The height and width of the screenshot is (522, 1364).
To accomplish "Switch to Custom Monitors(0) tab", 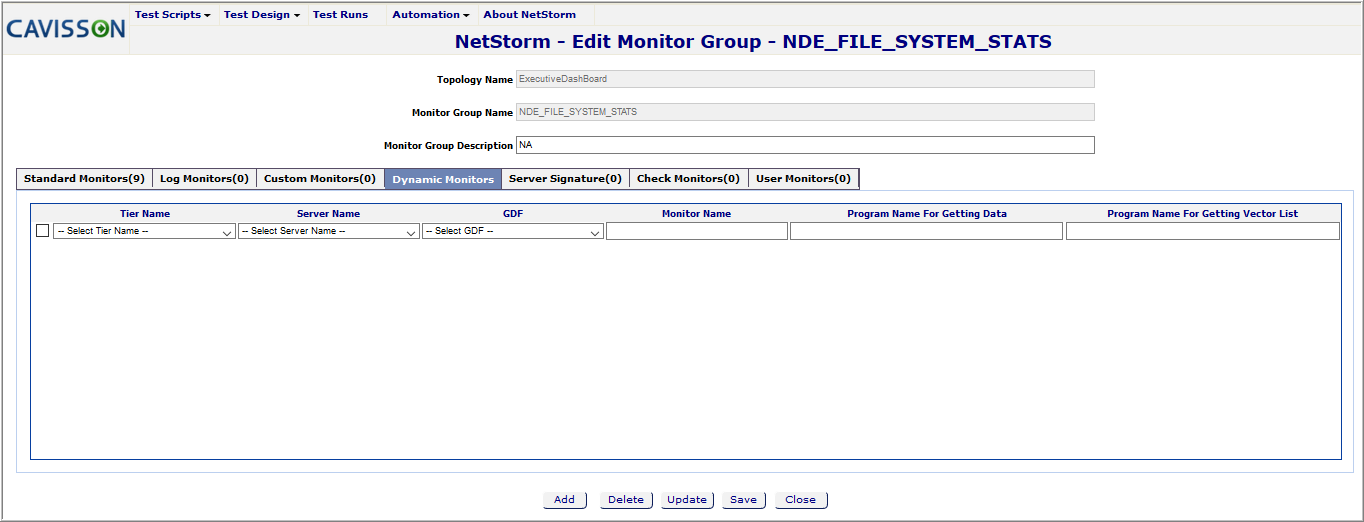I will [320, 178].
